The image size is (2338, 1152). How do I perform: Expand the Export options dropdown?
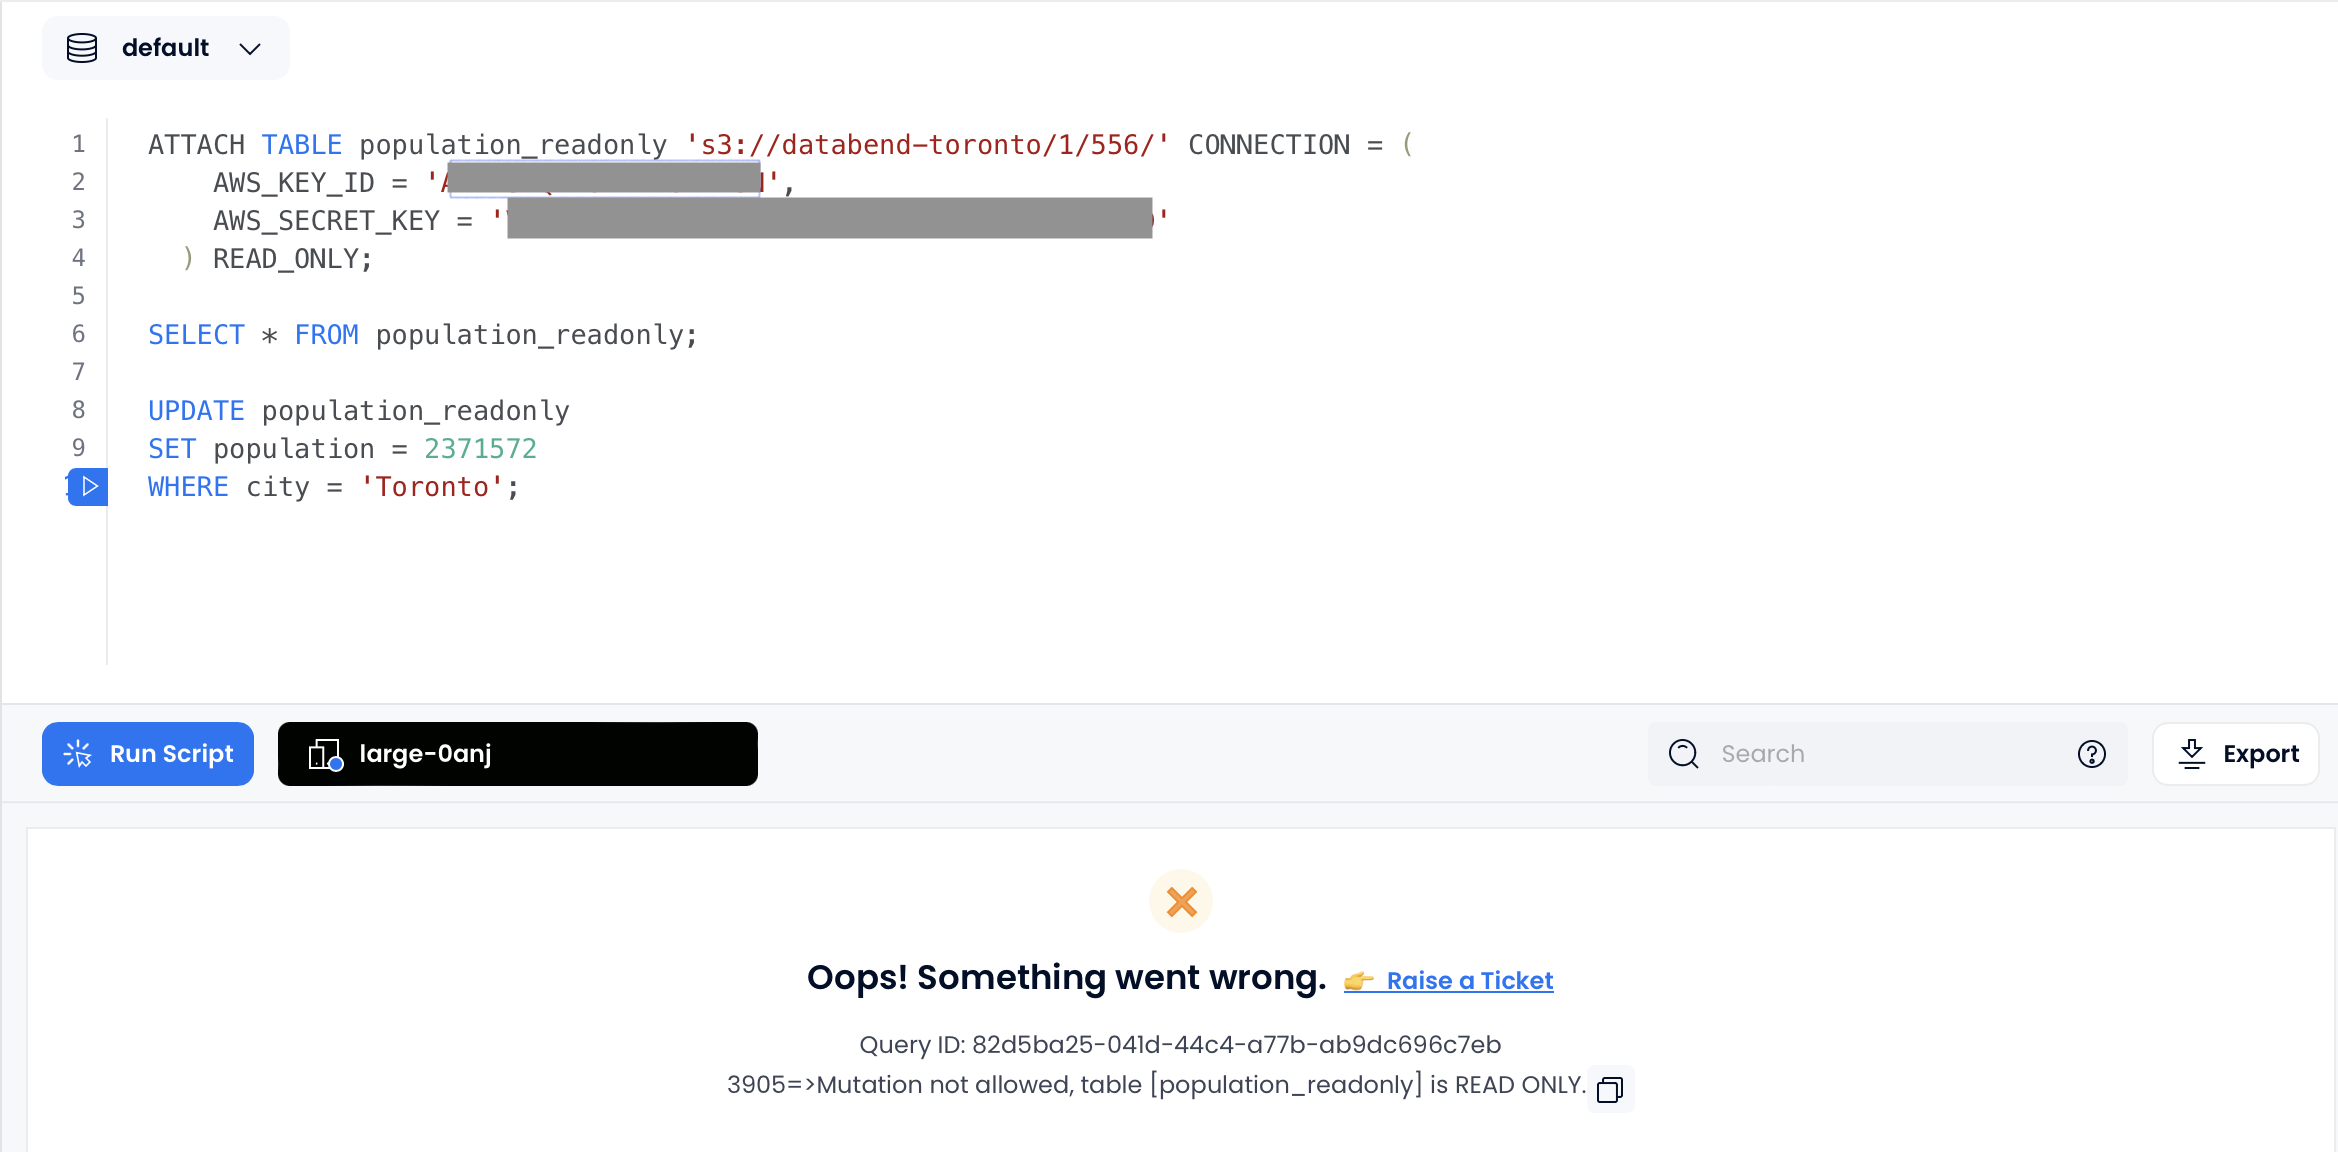[2238, 753]
